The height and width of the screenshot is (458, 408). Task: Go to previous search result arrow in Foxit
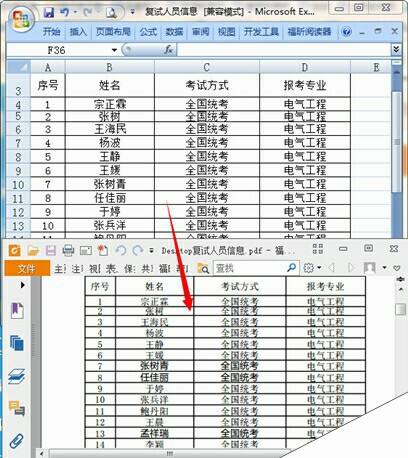point(331,268)
